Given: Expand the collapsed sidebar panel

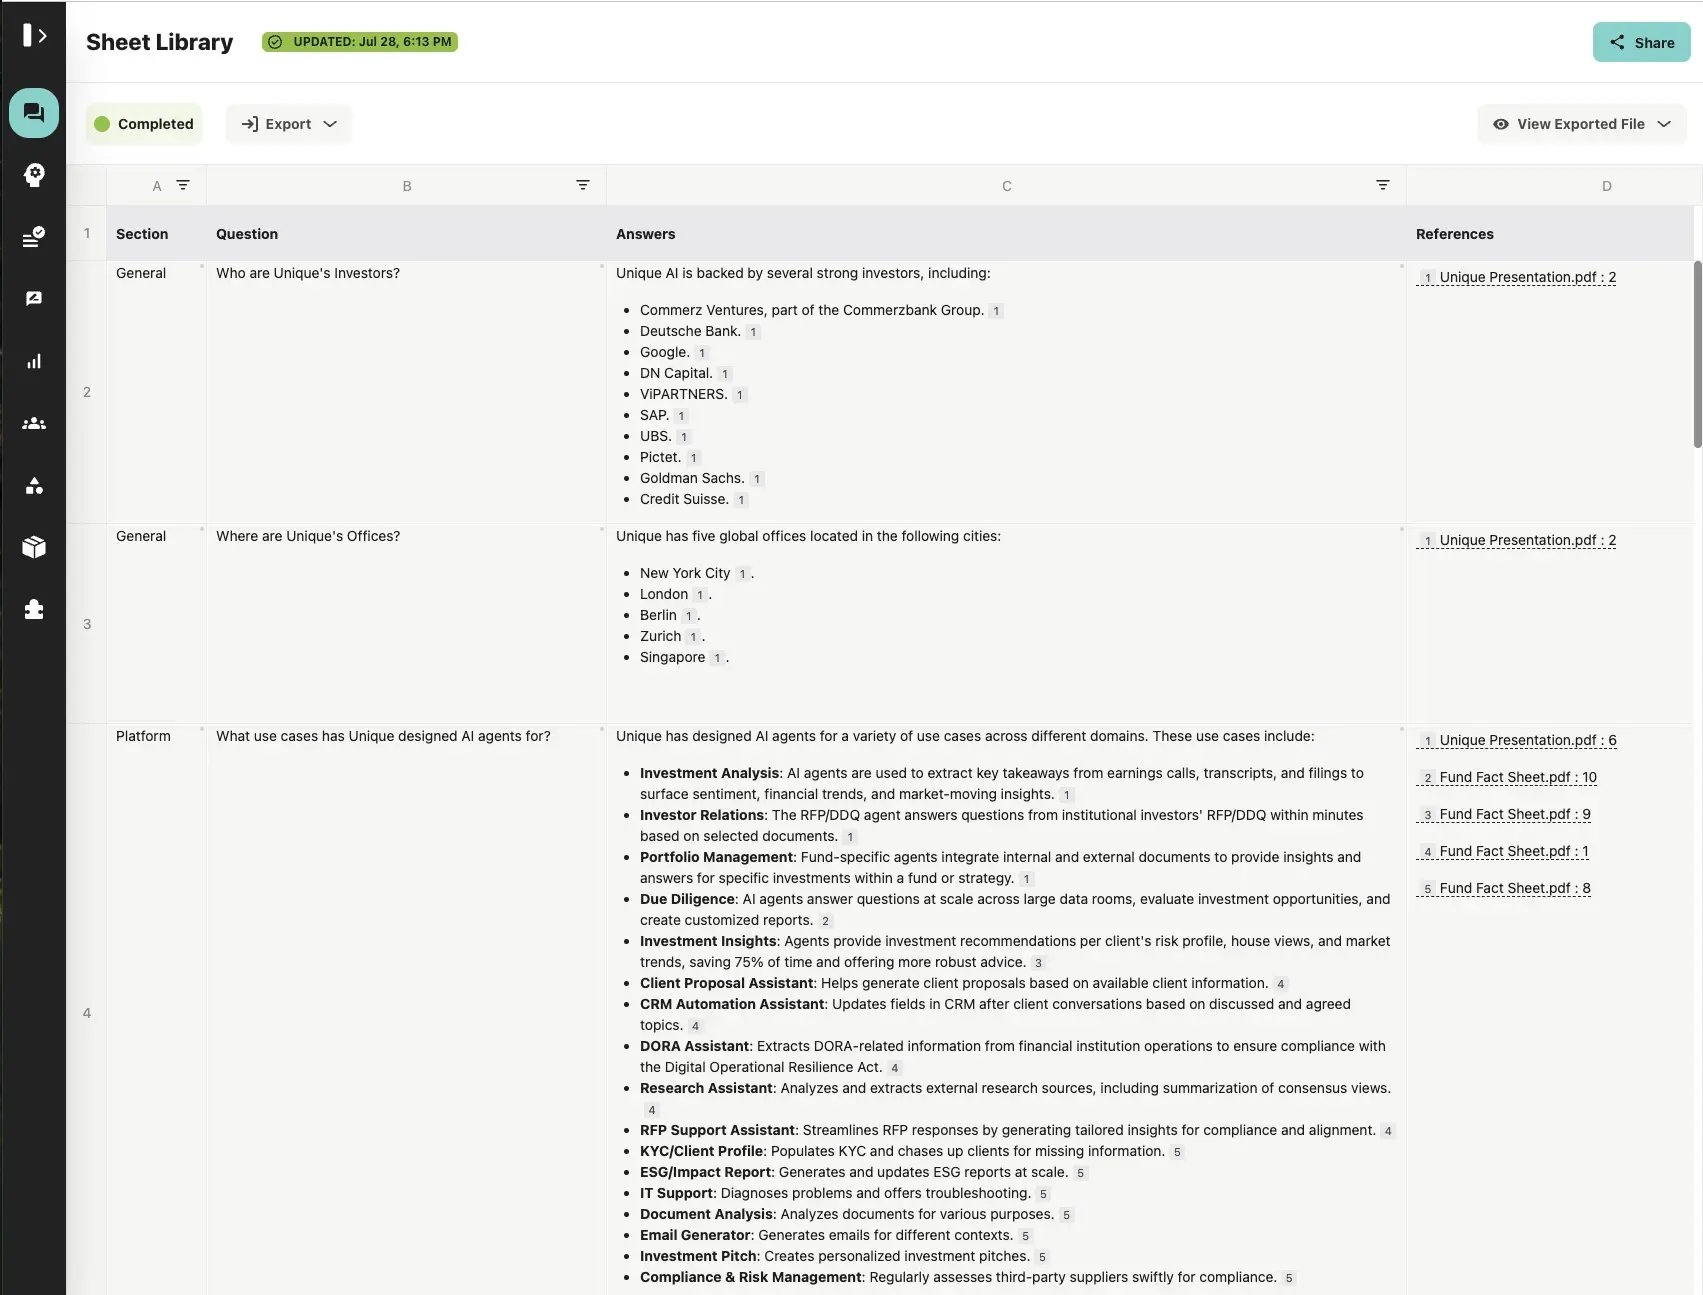Looking at the screenshot, I should [34, 36].
